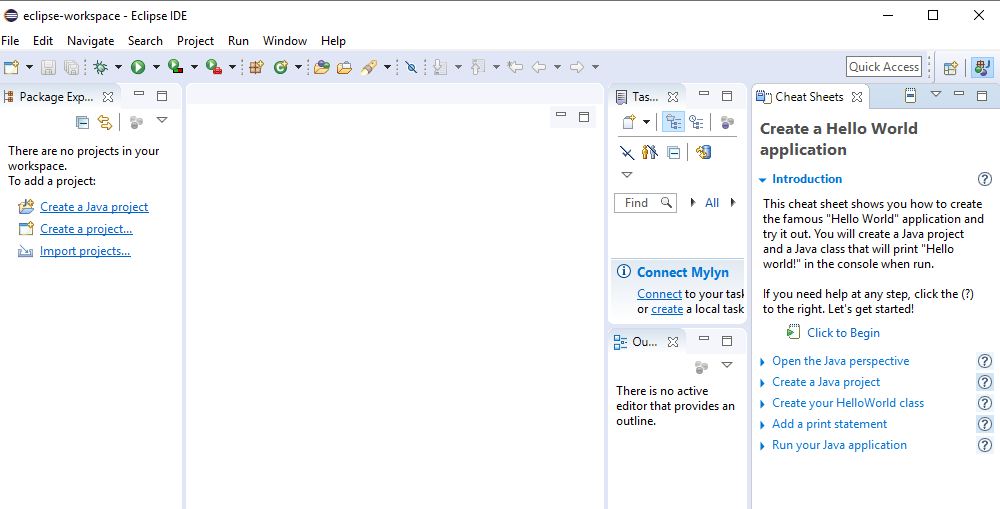Click Create a project... link
1000x509 pixels.
point(86,229)
